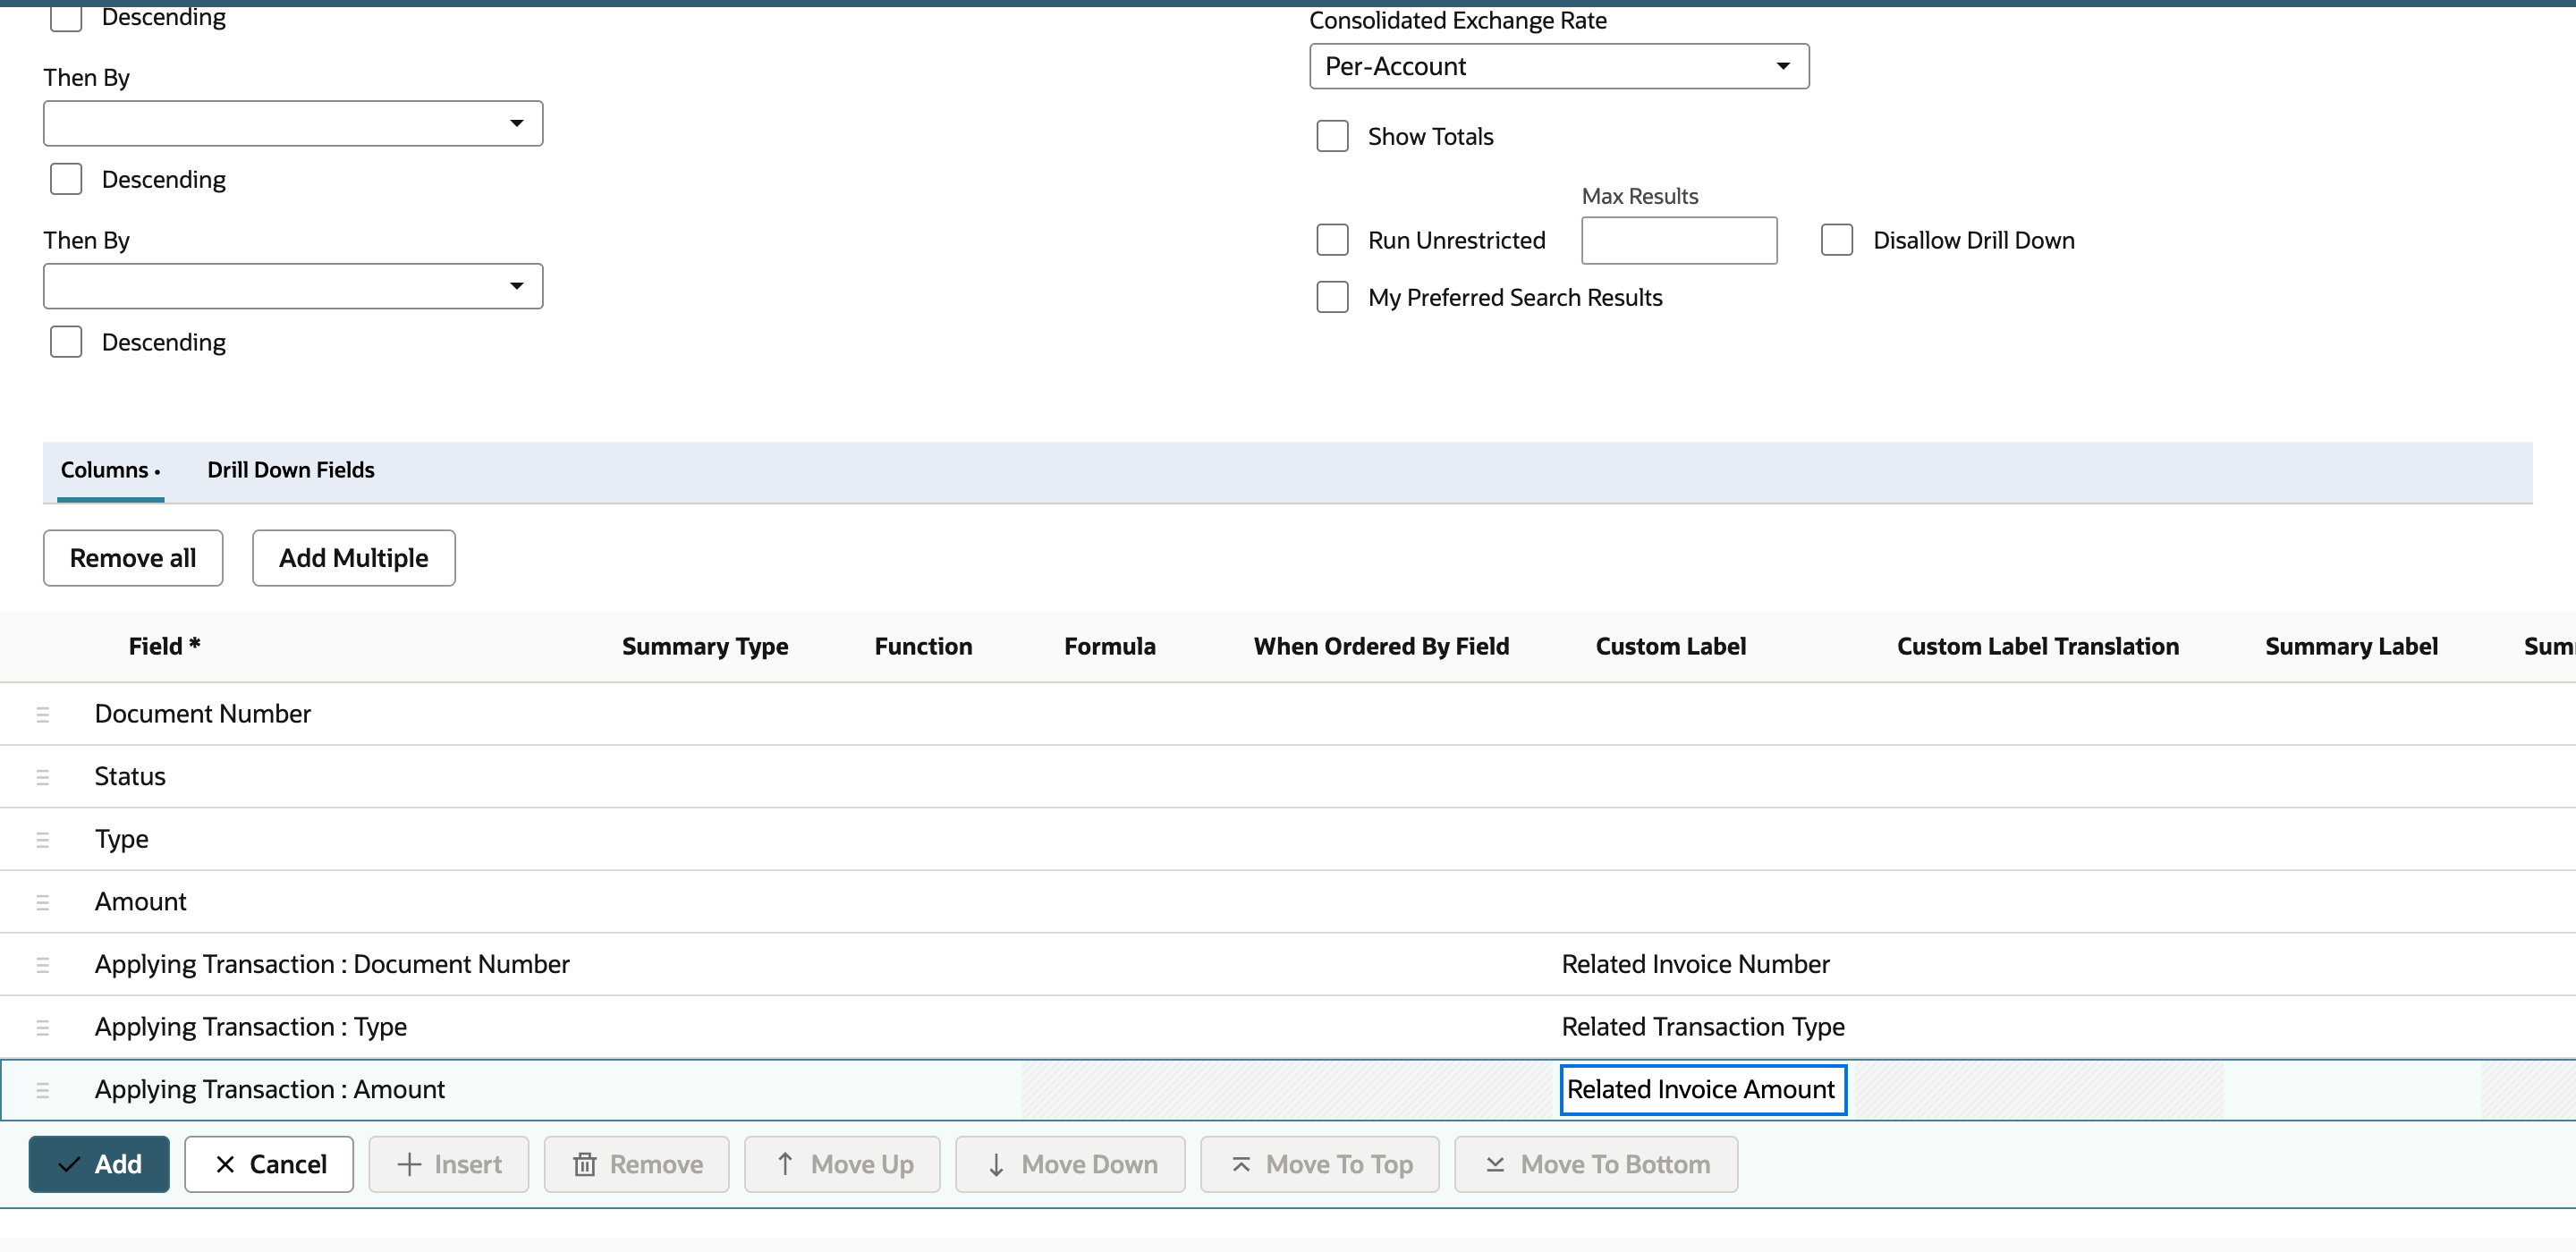Image resolution: width=2576 pixels, height=1252 pixels.
Task: Toggle the Show Totals checkbox
Action: tap(1332, 136)
